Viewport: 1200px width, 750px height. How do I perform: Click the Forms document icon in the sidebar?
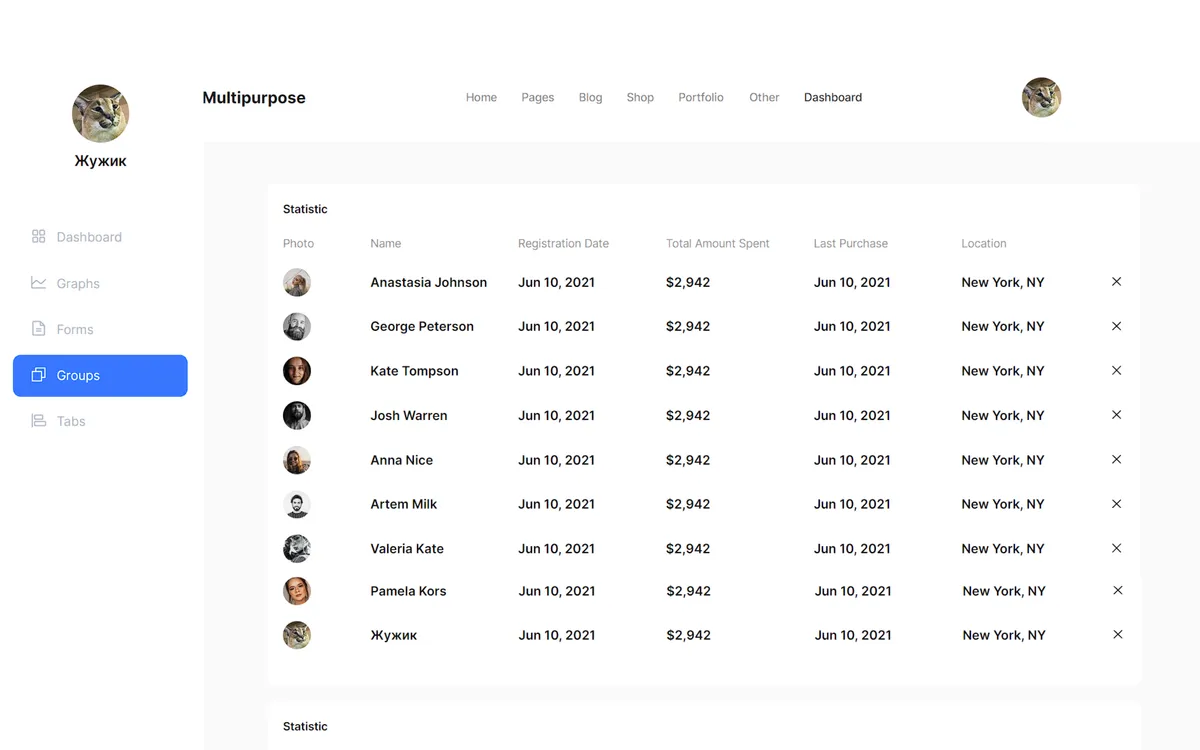(x=39, y=329)
